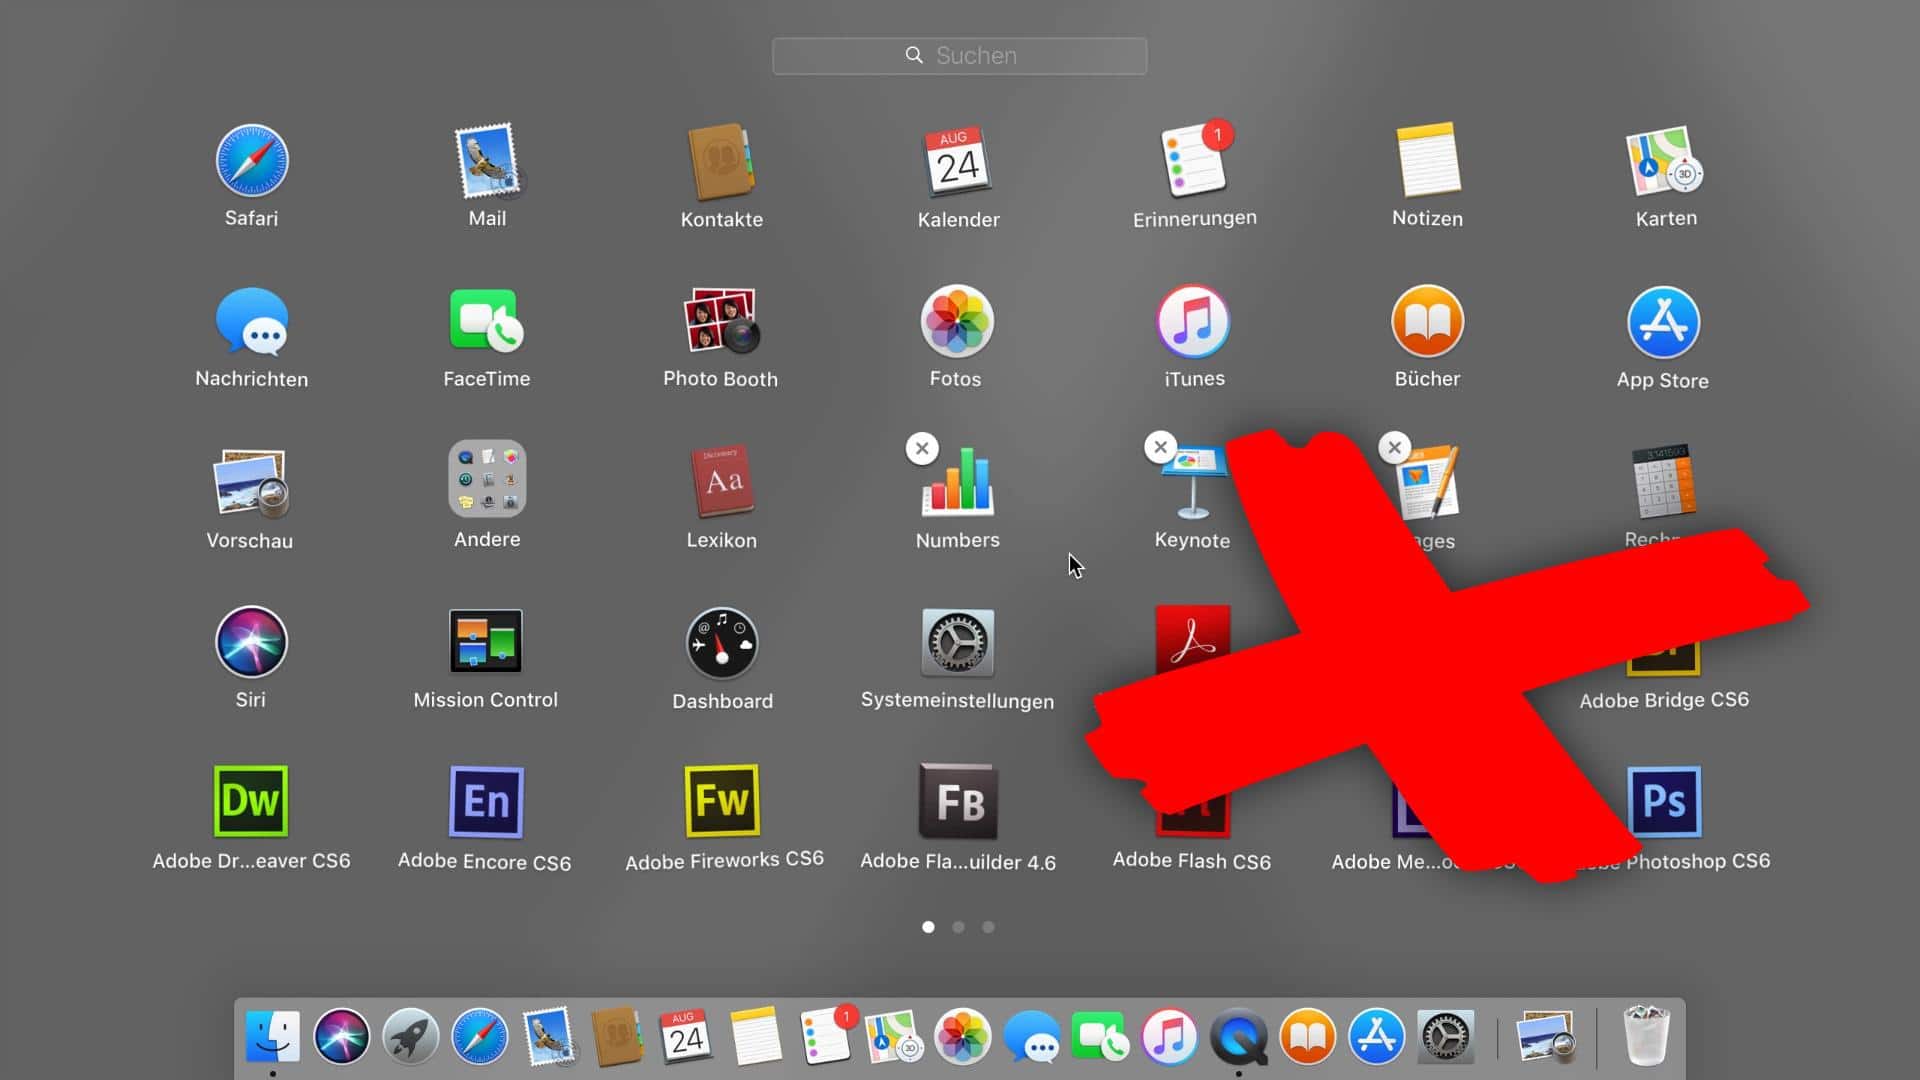Open Fotos in the Launchpad grid
1920x1080 pixels.
pyautogui.click(x=957, y=322)
